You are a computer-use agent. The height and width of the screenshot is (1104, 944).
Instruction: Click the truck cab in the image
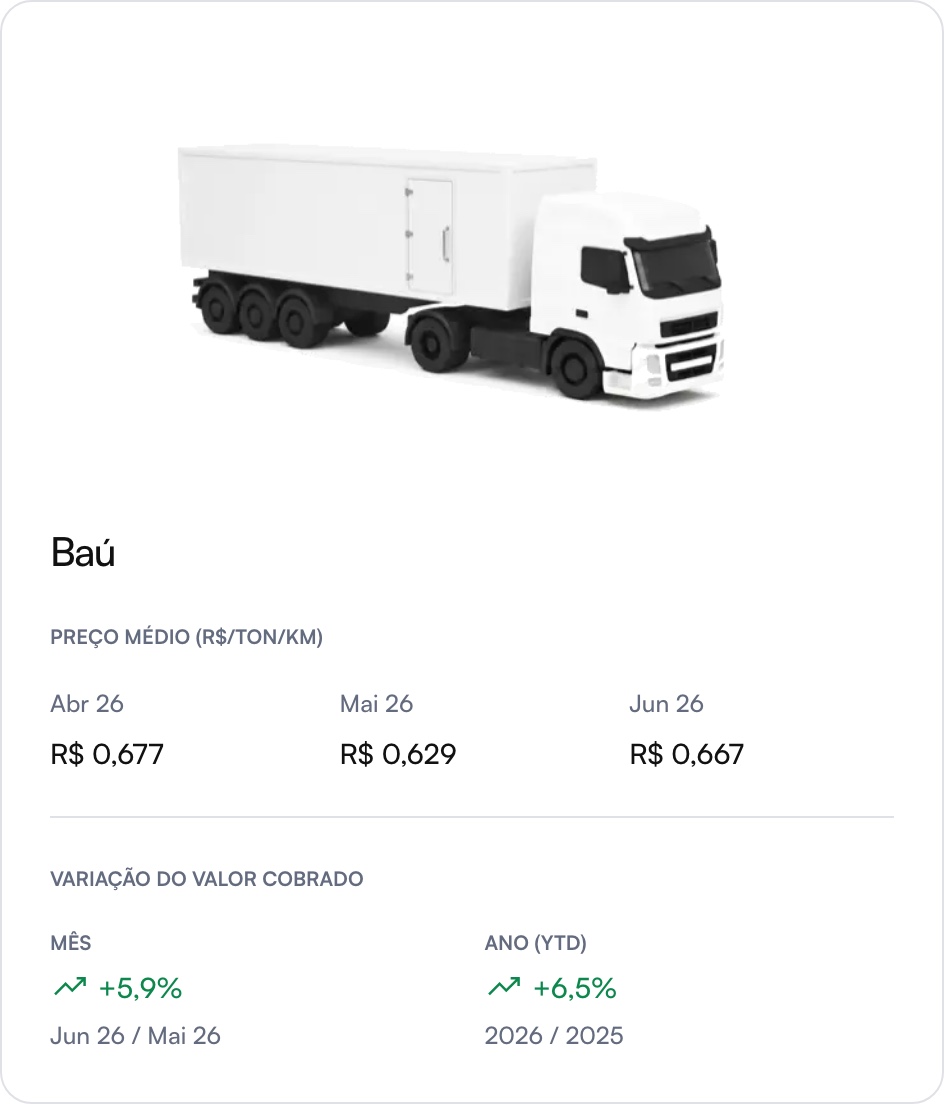[x=627, y=296]
